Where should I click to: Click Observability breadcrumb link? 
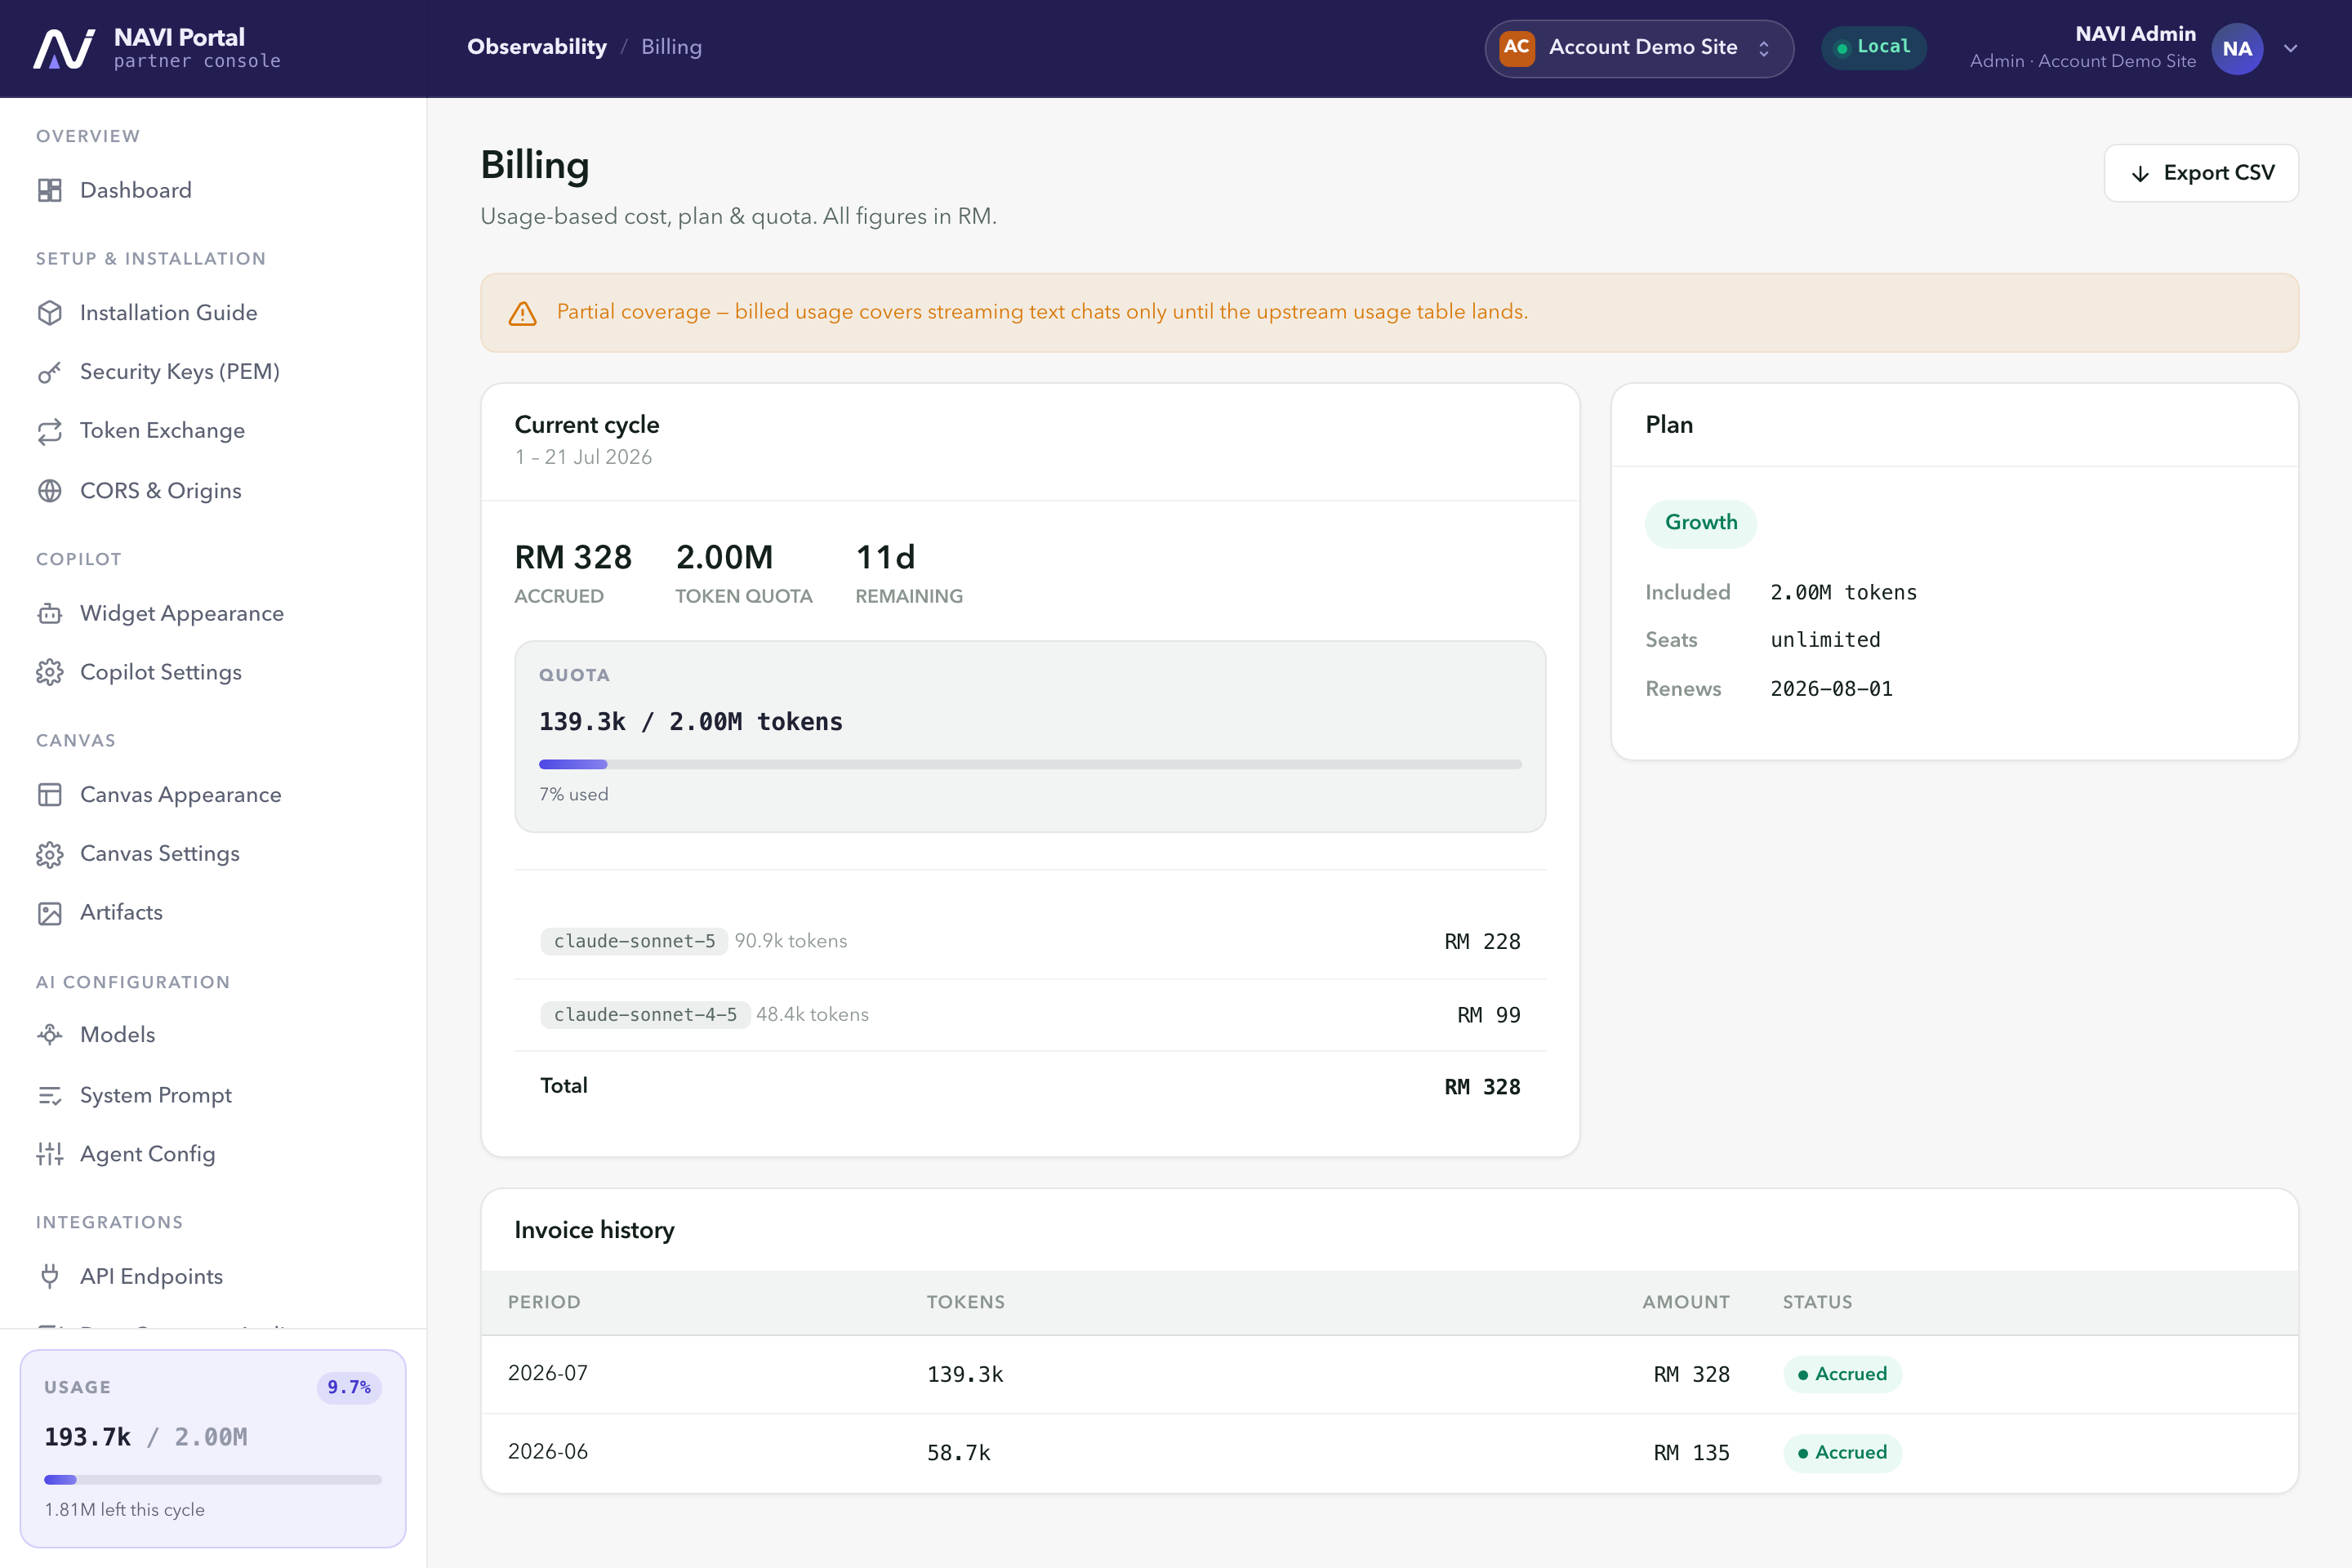pyautogui.click(x=537, y=47)
